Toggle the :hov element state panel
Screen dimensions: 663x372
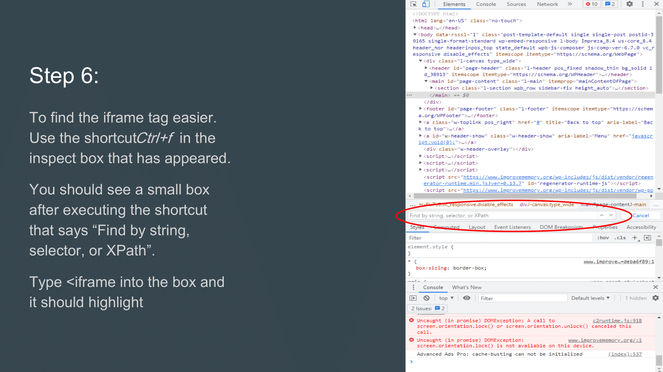(603, 238)
